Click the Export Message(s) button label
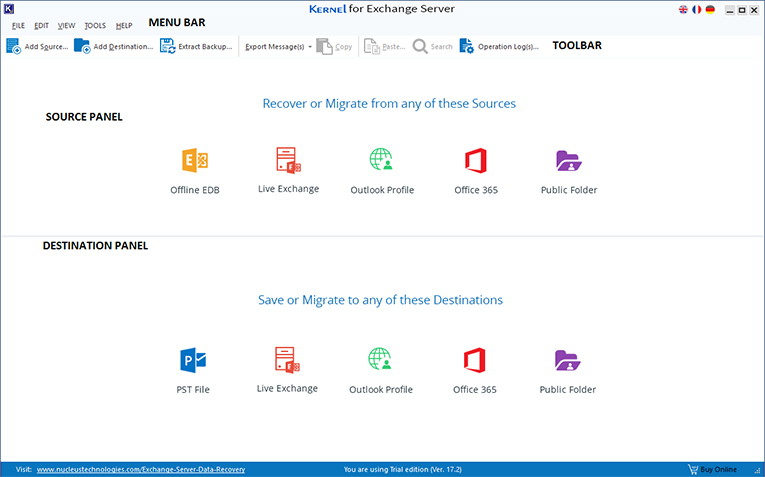765x477 pixels. [275, 47]
